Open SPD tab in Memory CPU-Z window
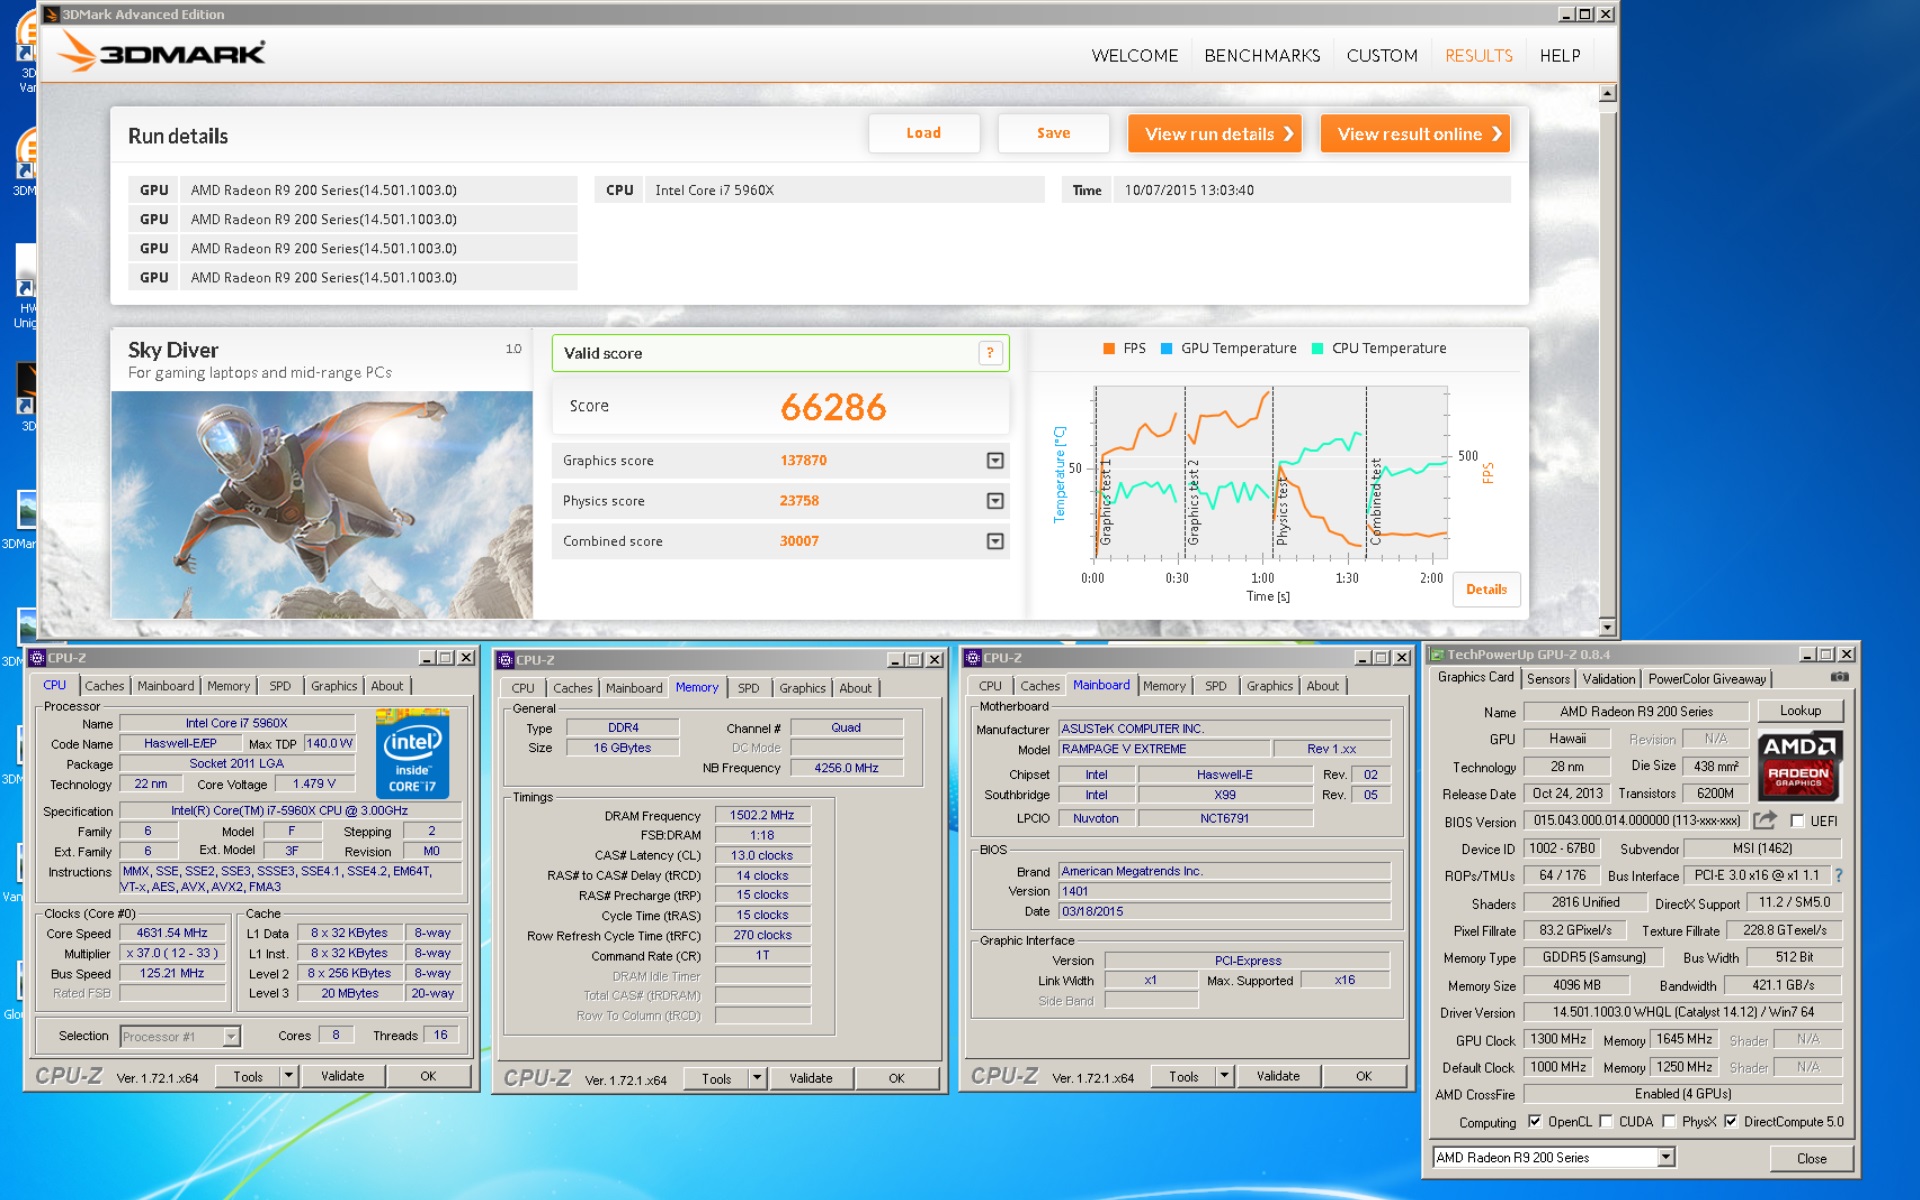This screenshot has width=1920, height=1200. [748, 688]
